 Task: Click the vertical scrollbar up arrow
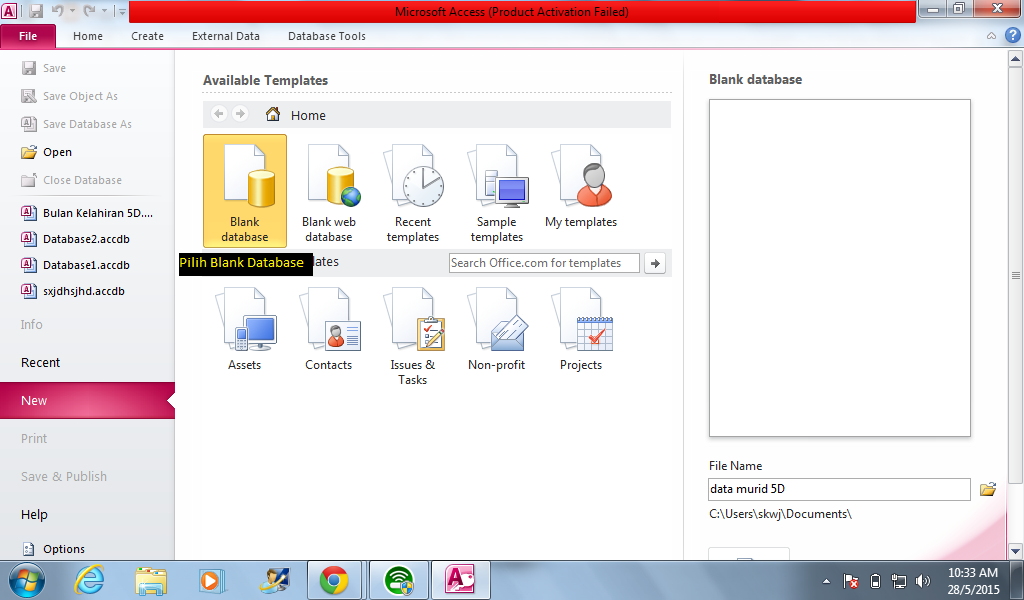coord(1015,59)
